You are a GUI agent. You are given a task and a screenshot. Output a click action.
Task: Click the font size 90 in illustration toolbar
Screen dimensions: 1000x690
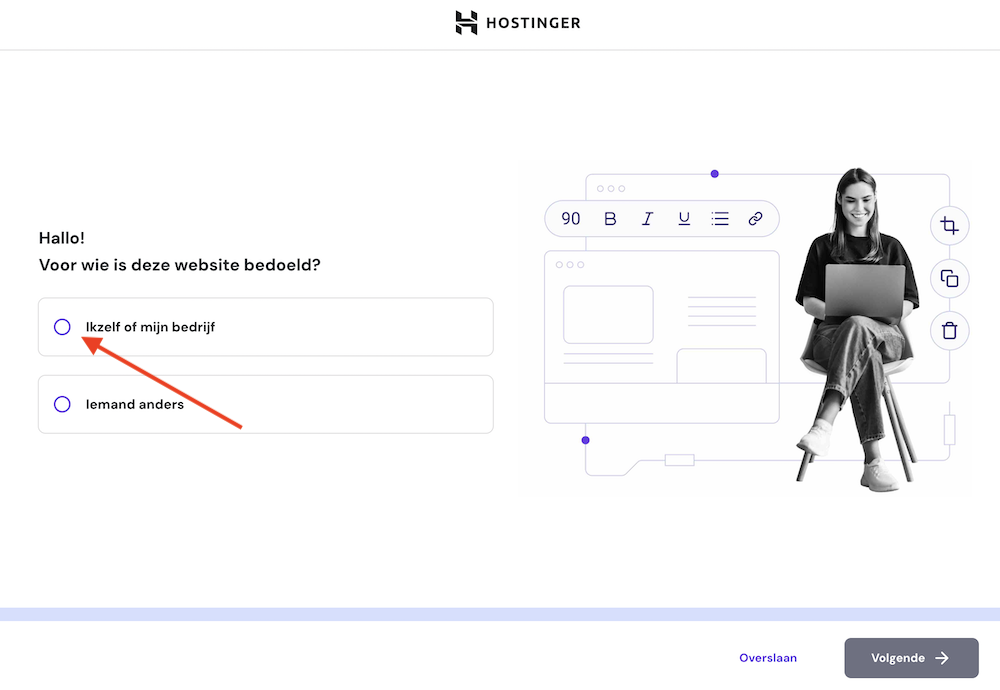coord(571,219)
